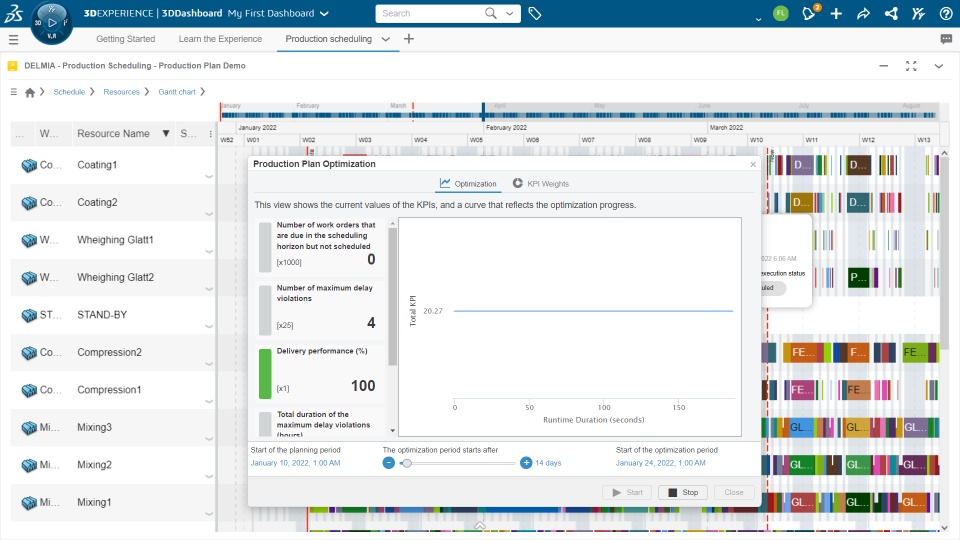Click the plus add icon in top bar
This screenshot has height=540, width=960.
click(x=836, y=13)
